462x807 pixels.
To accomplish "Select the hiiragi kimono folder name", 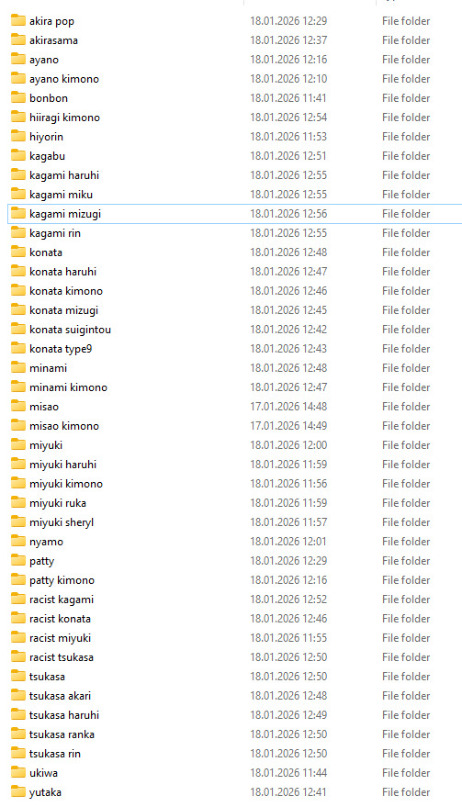I will pos(64,117).
